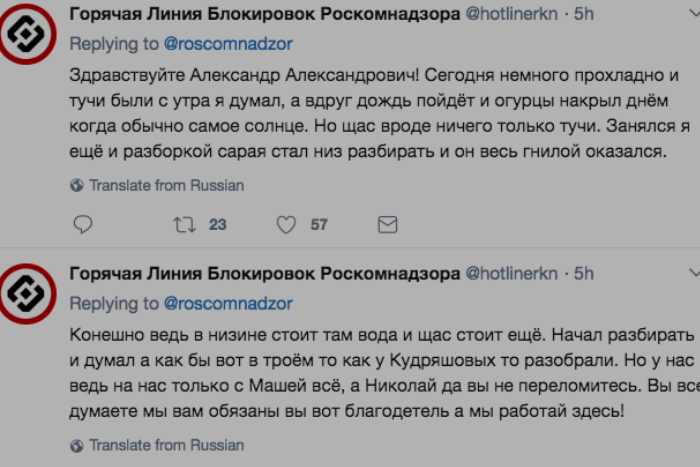Open the second tweet's "5h" timestamp
This screenshot has height=467, width=700.
tap(583, 274)
